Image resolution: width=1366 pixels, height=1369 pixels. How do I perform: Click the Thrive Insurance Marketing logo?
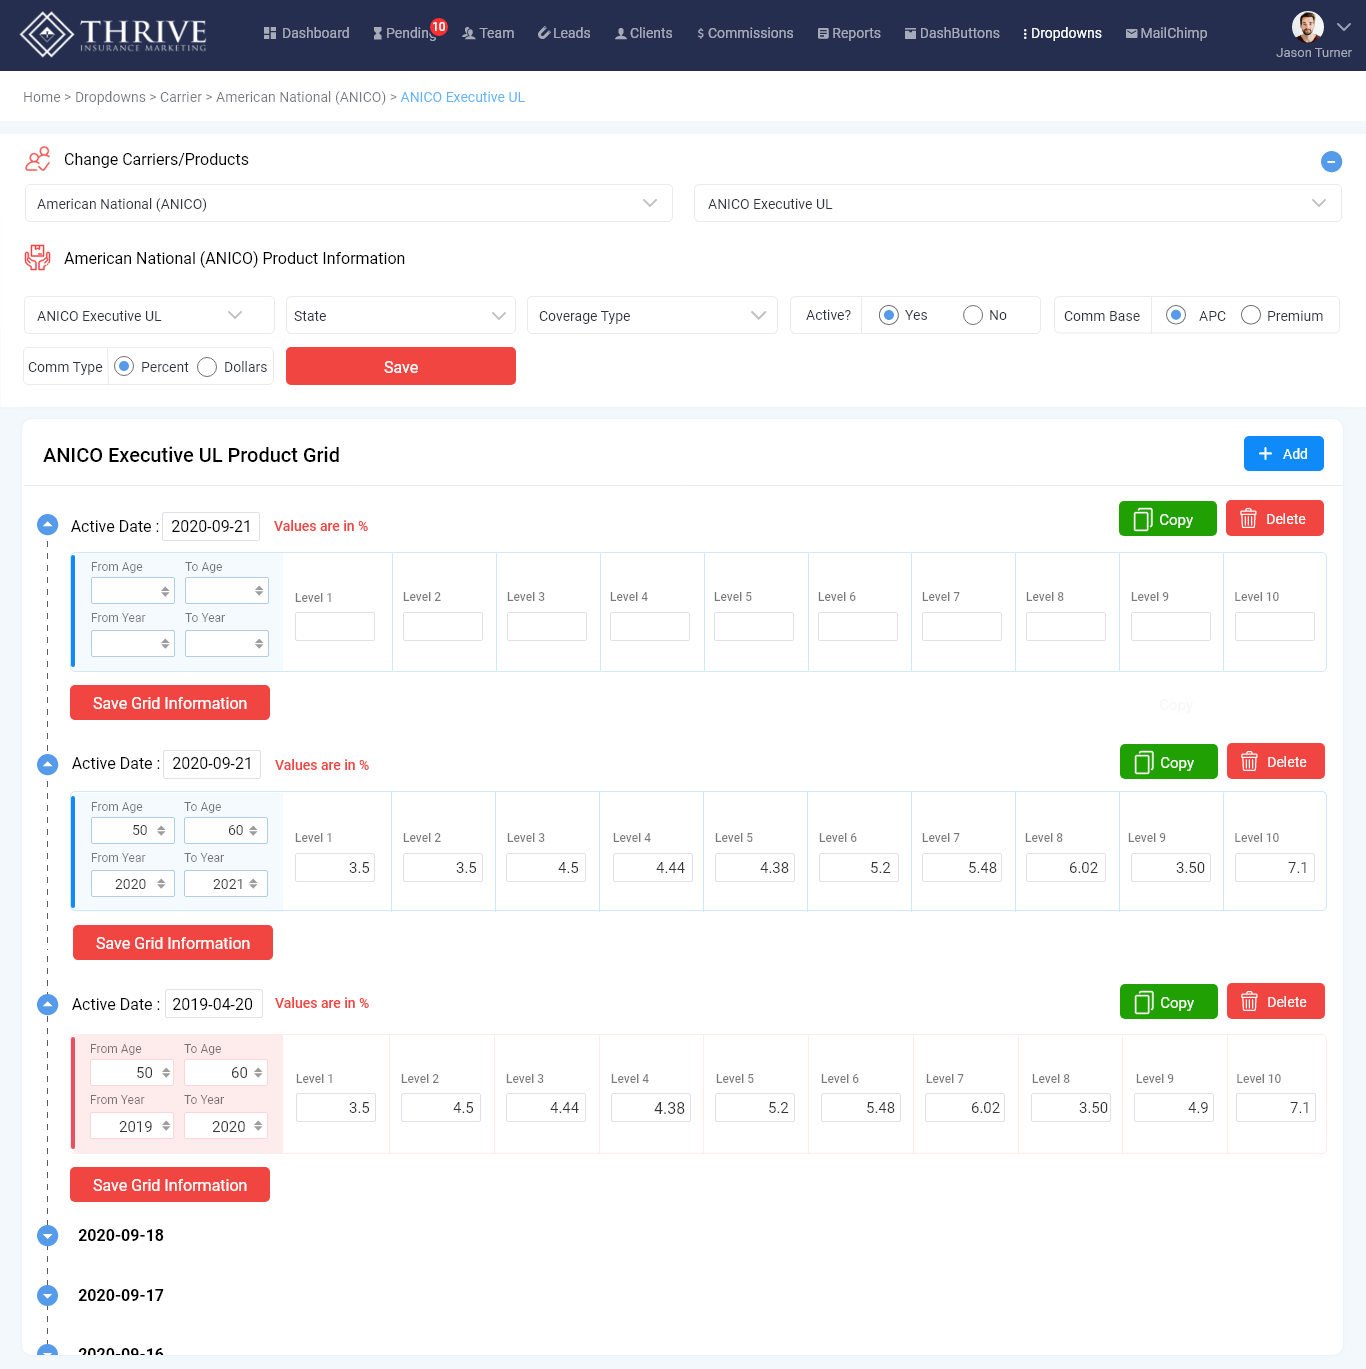[114, 34]
